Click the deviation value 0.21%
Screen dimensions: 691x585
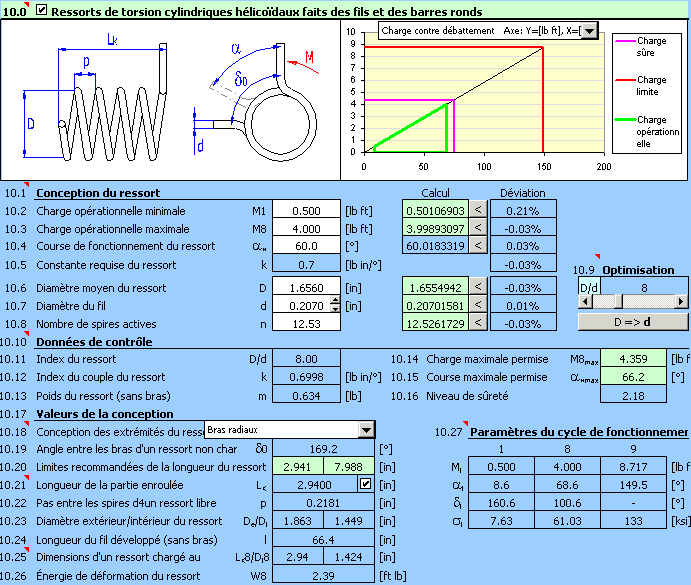click(523, 210)
